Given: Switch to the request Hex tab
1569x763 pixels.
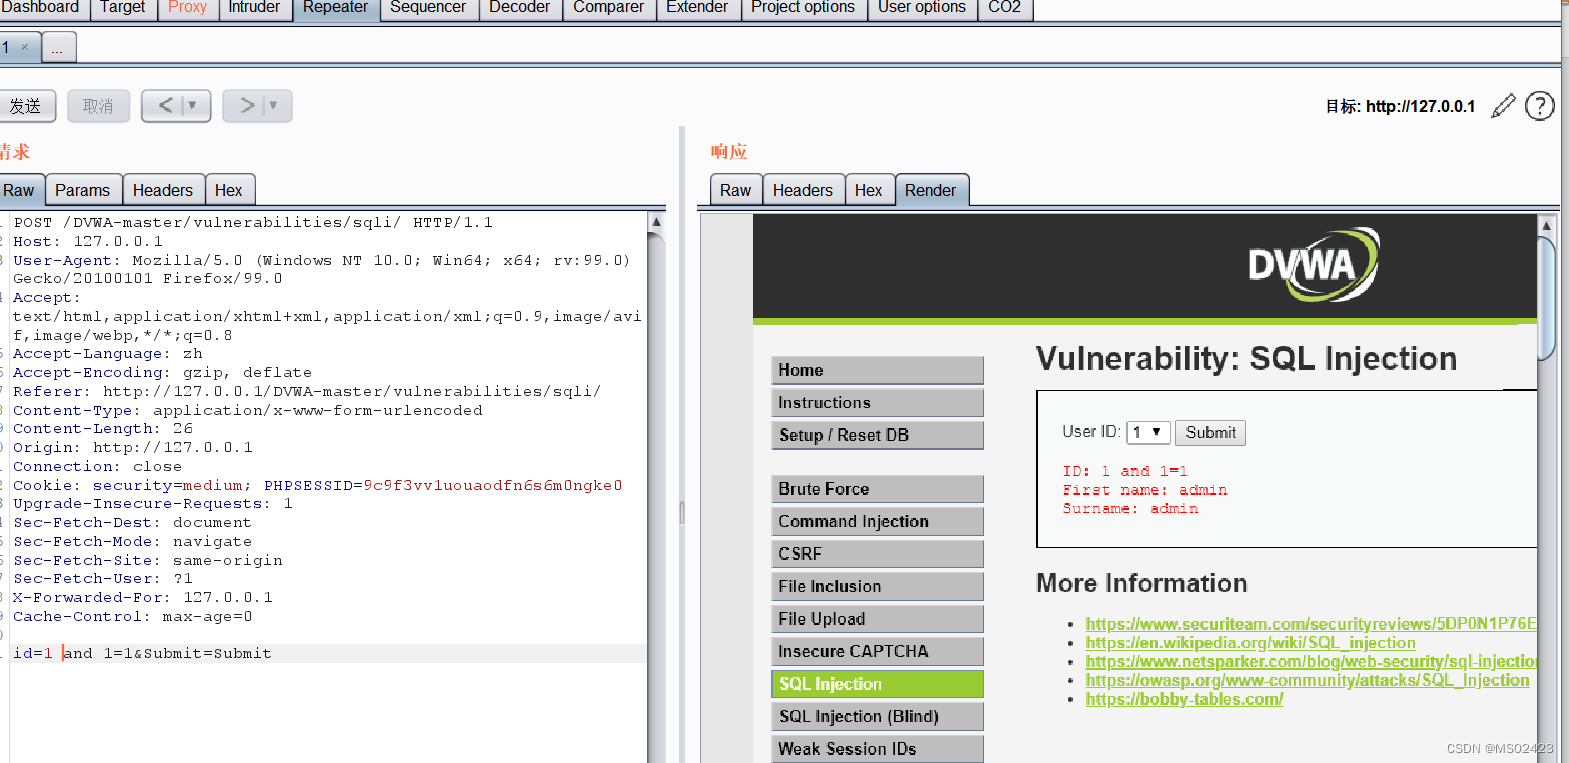Looking at the screenshot, I should click(229, 190).
